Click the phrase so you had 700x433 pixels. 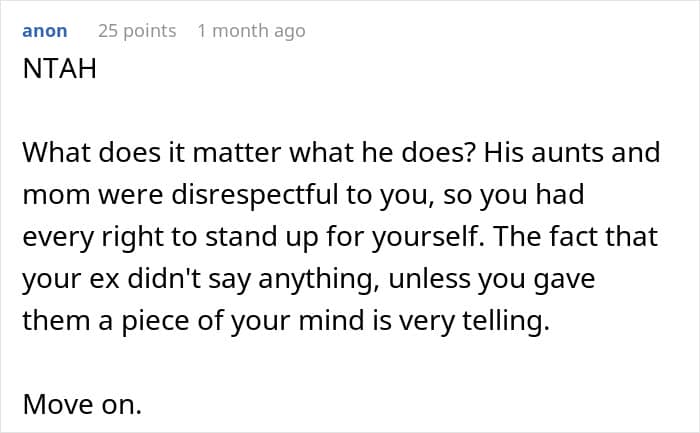click(x=513, y=196)
